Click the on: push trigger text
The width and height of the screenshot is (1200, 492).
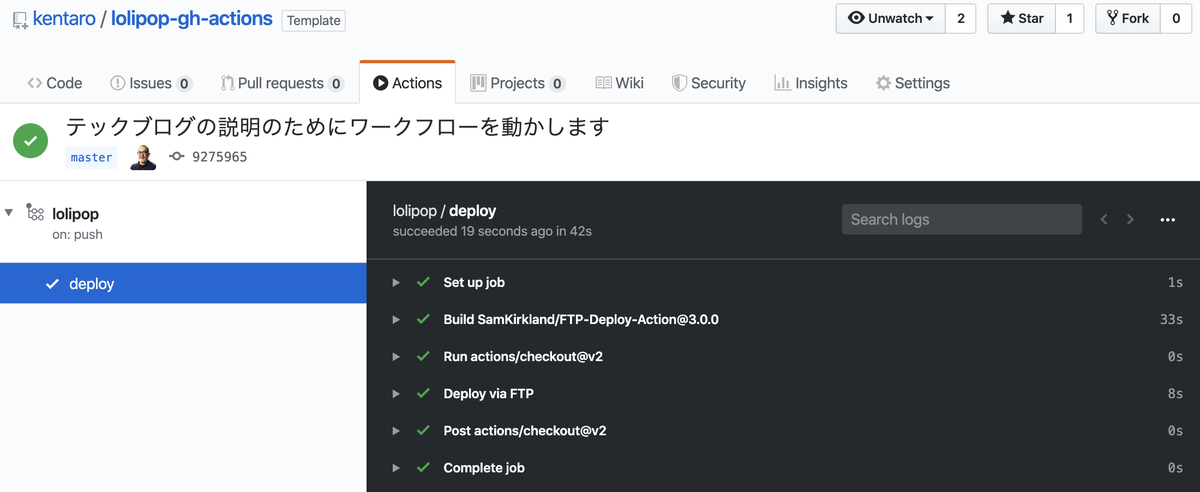(77, 235)
